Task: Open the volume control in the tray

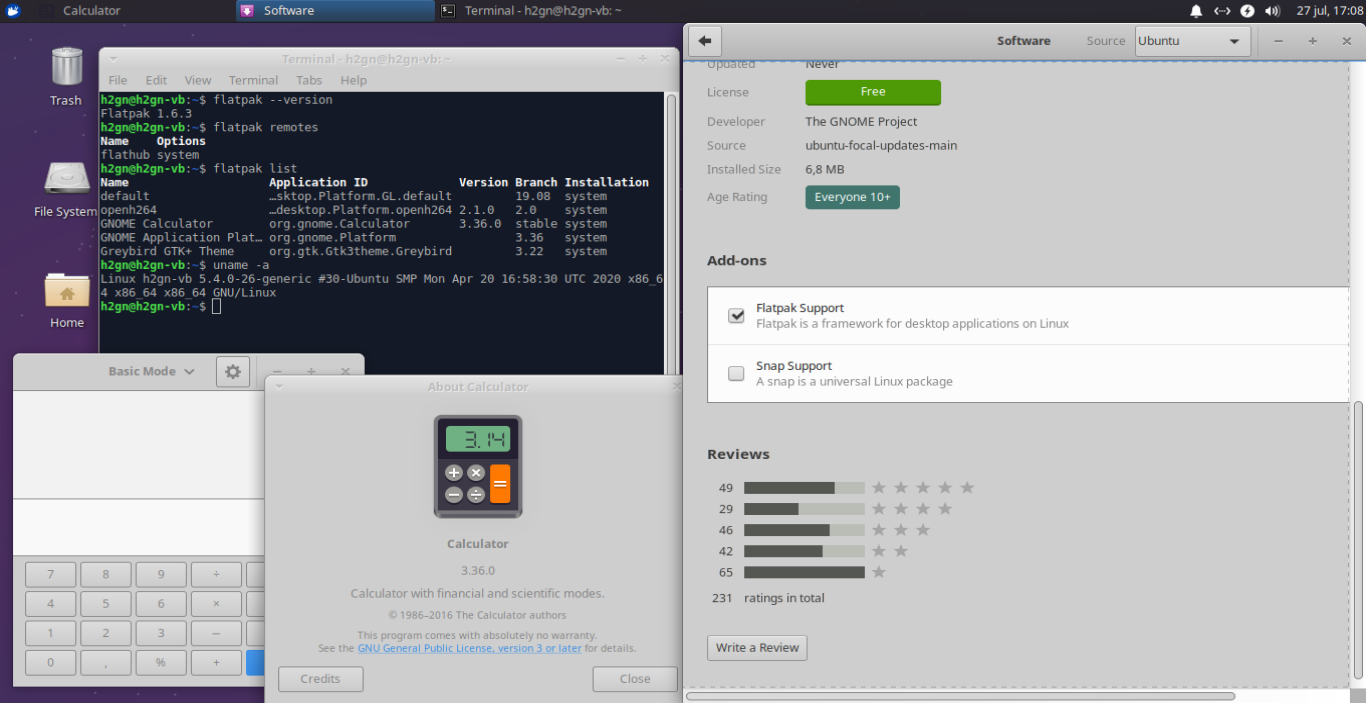Action: pyautogui.click(x=1273, y=10)
